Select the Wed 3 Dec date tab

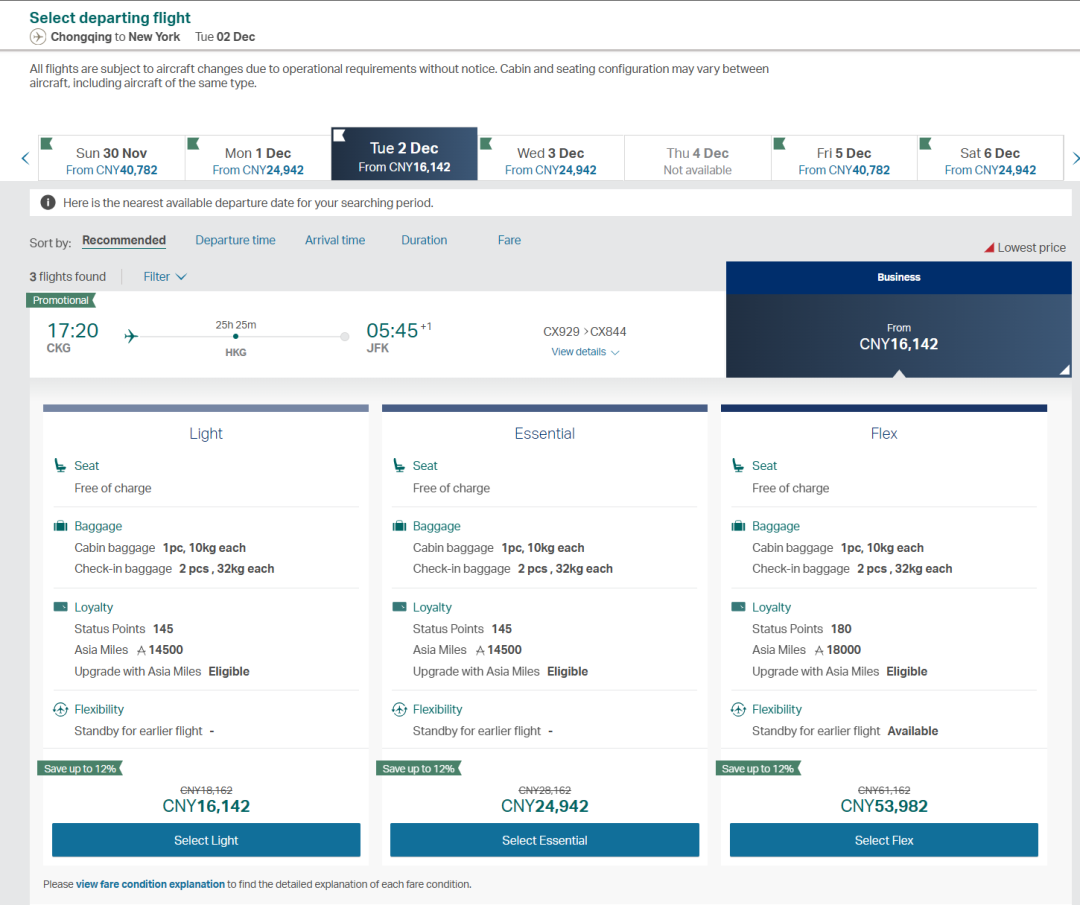[550, 160]
